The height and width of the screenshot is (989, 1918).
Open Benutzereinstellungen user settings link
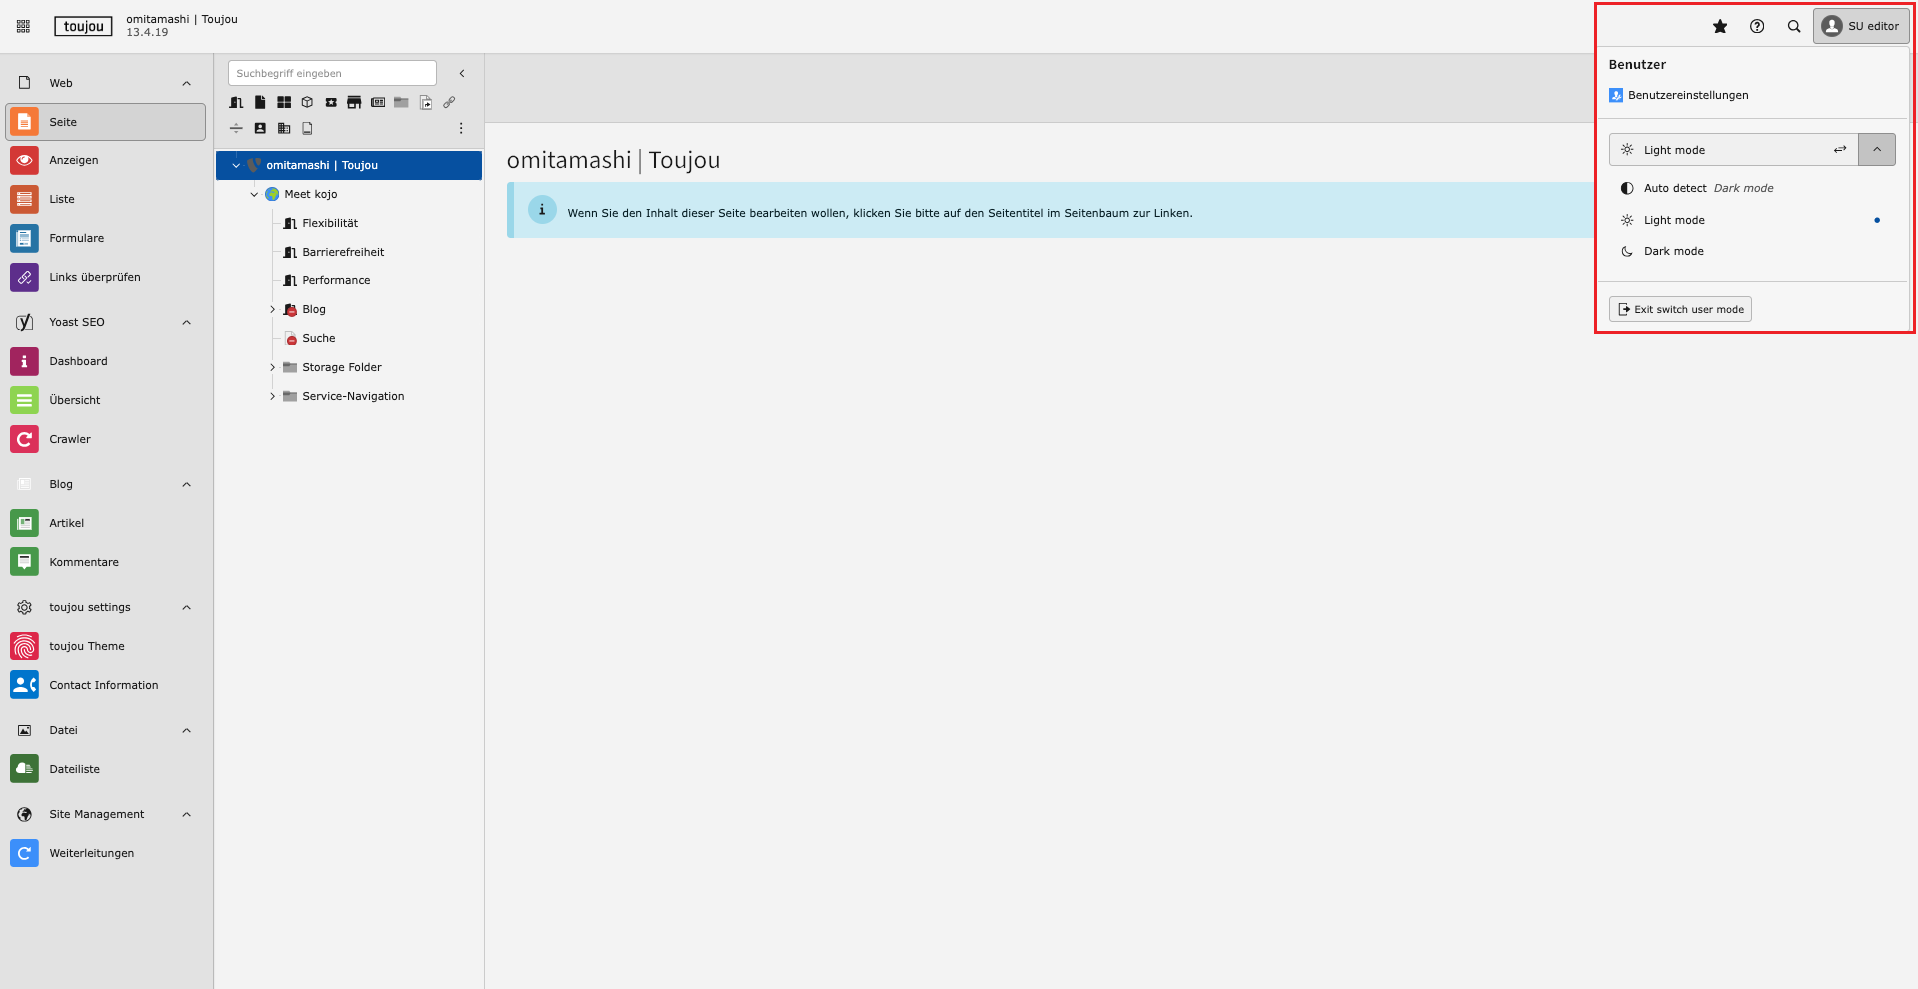(1687, 96)
